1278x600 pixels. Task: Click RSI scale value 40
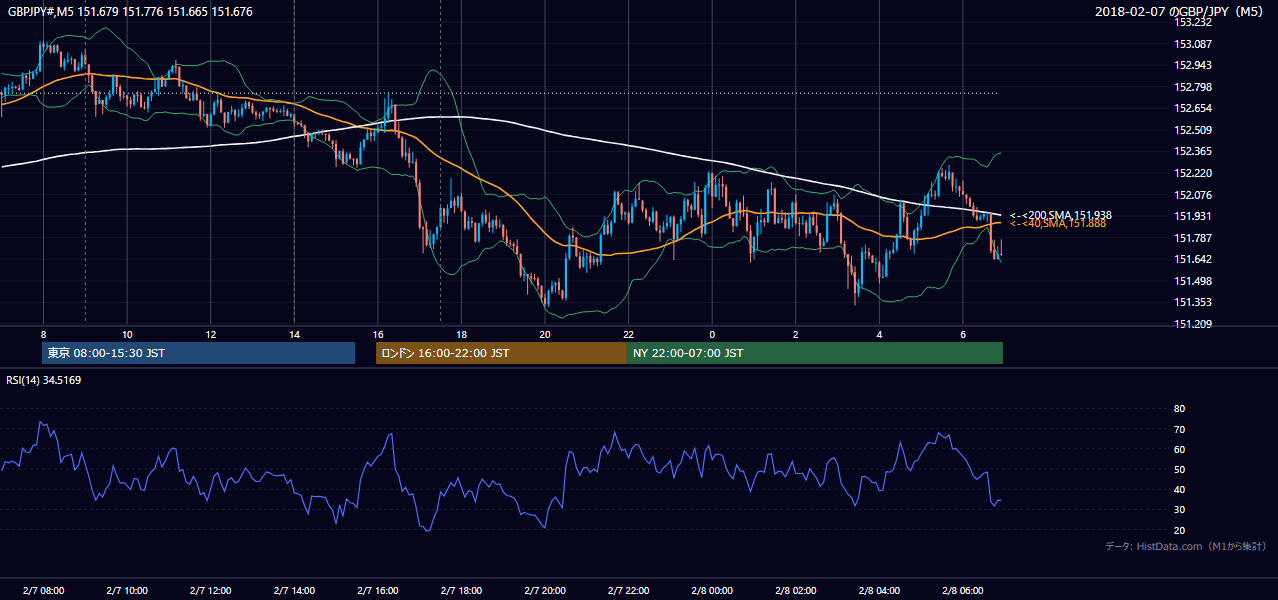tap(1180, 490)
